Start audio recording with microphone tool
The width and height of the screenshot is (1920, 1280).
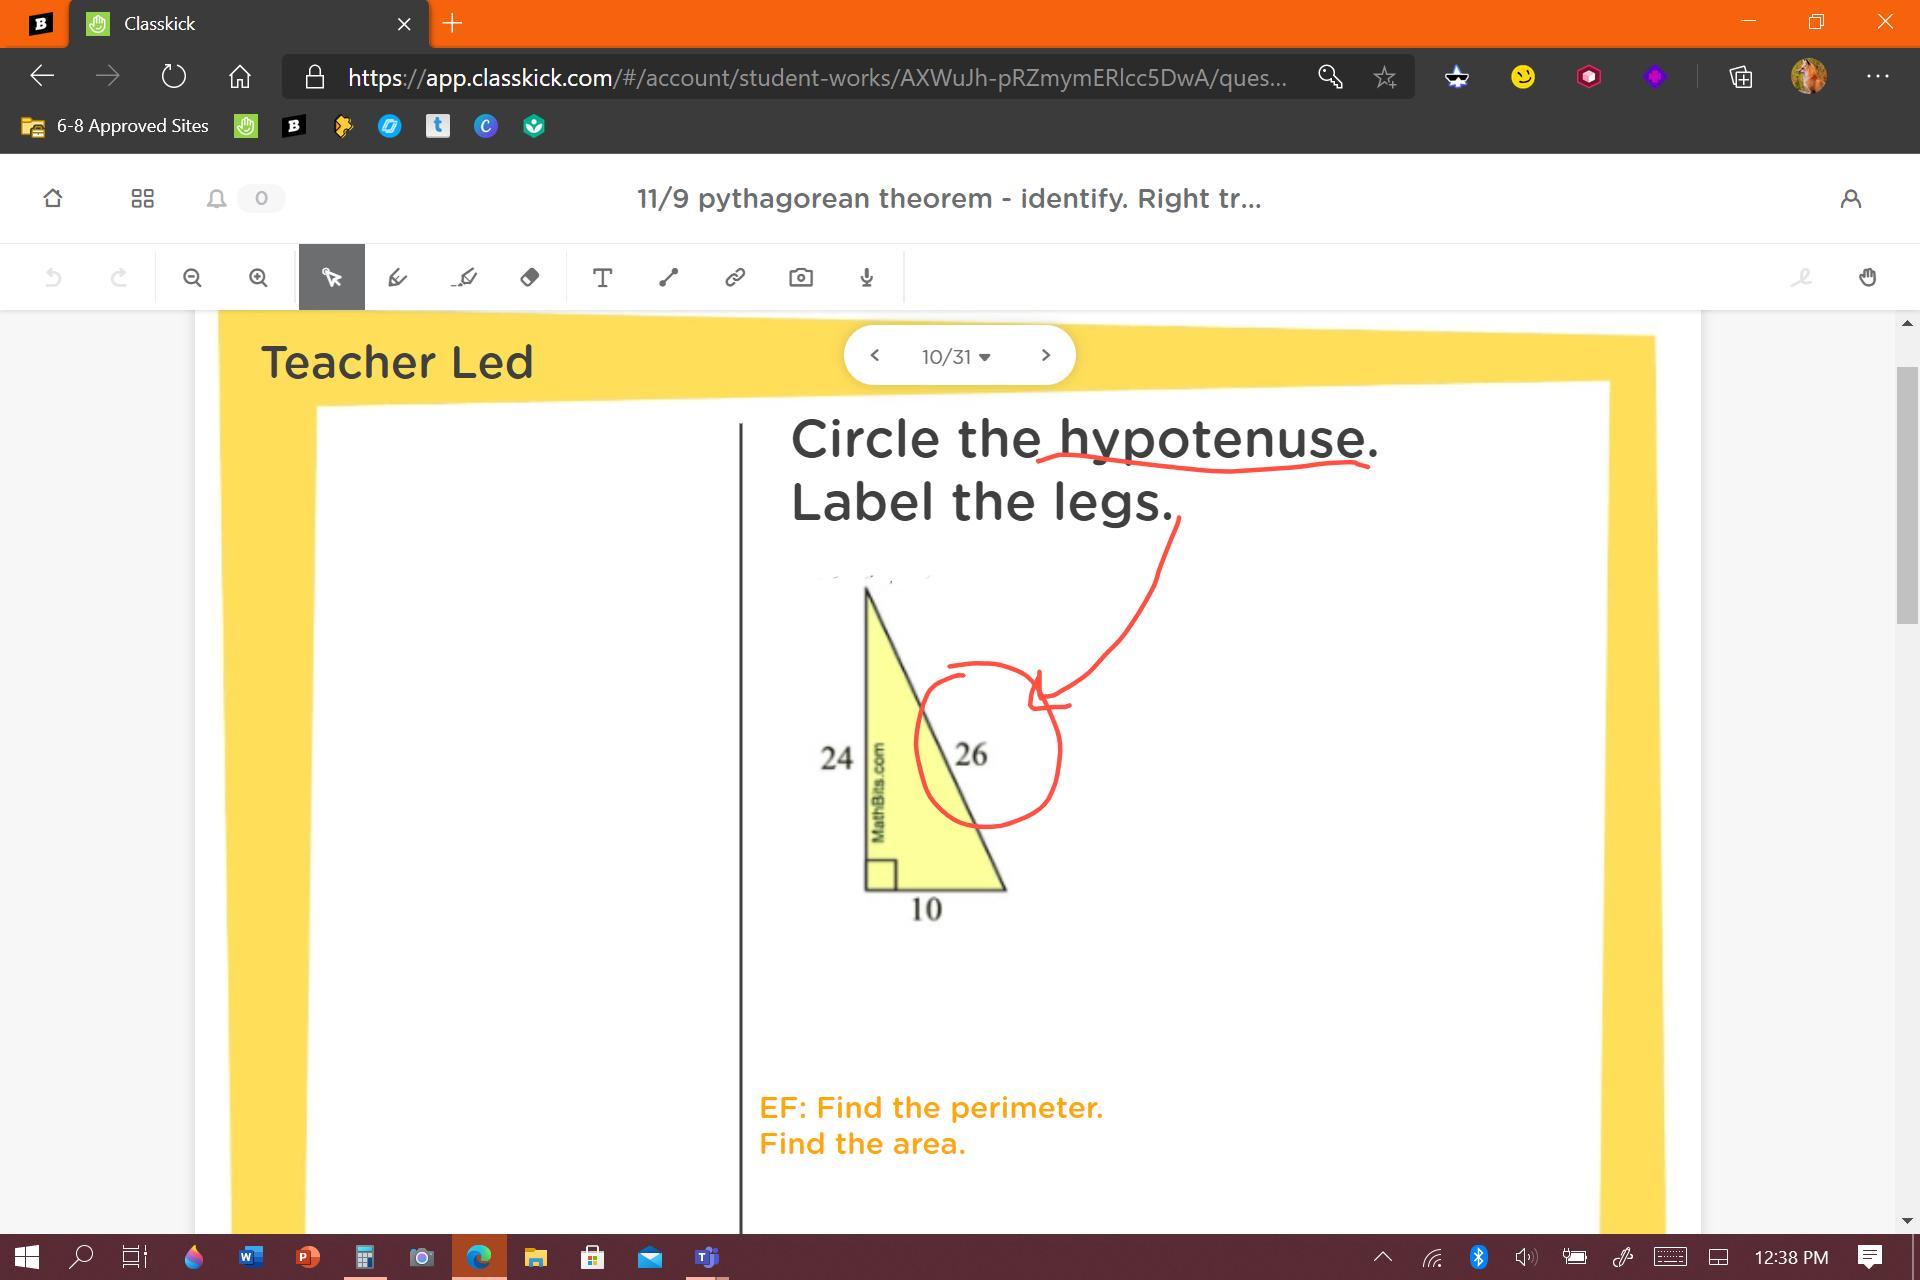[x=867, y=278]
